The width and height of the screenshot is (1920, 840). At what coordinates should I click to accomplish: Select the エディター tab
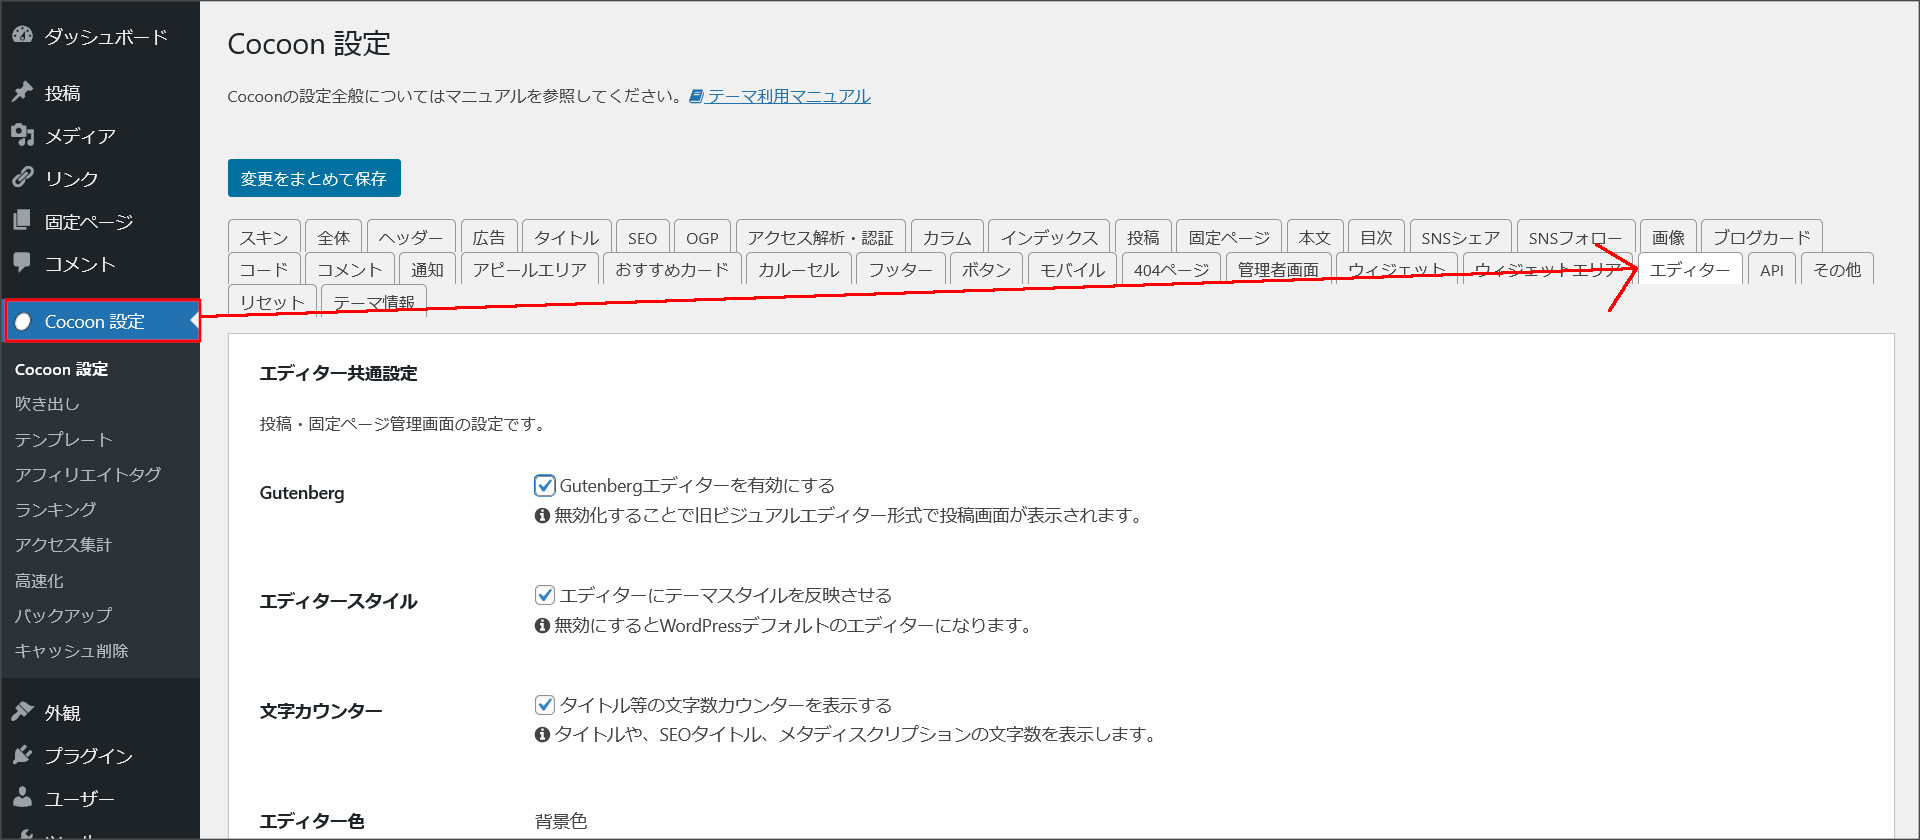1690,269
